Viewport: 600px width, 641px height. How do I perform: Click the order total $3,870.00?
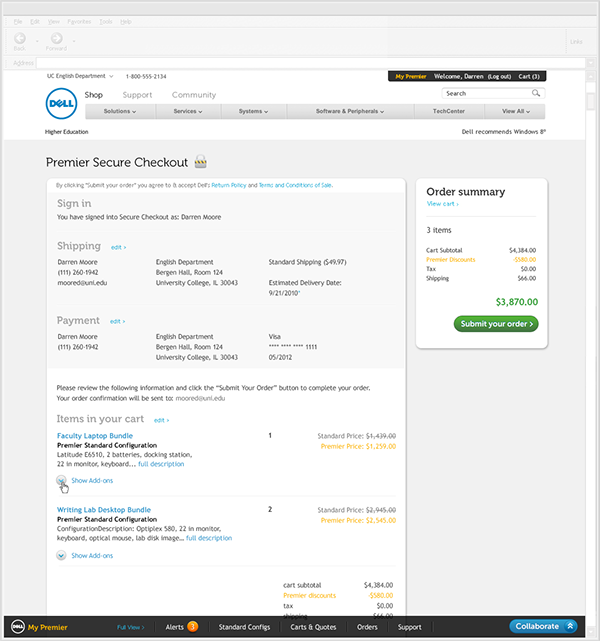click(x=517, y=302)
